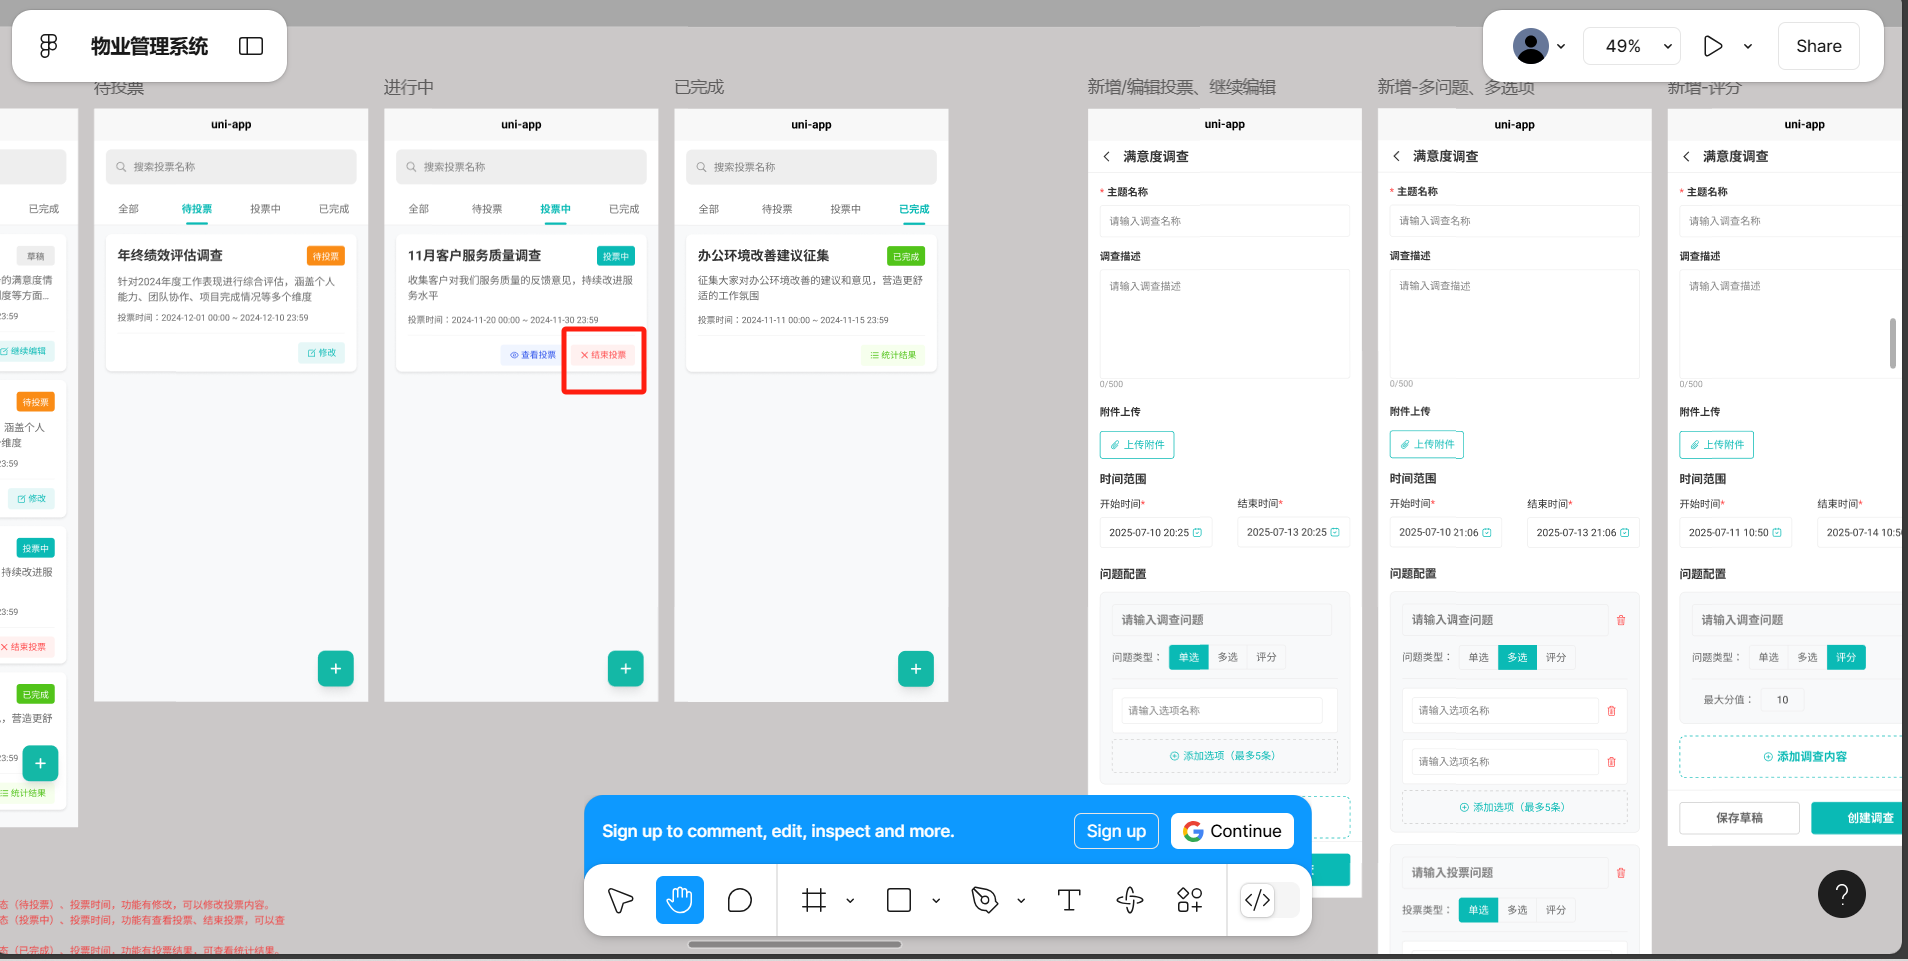Viewport: 1908px width, 961px height.
Task: Click the Share button
Action: tap(1818, 46)
